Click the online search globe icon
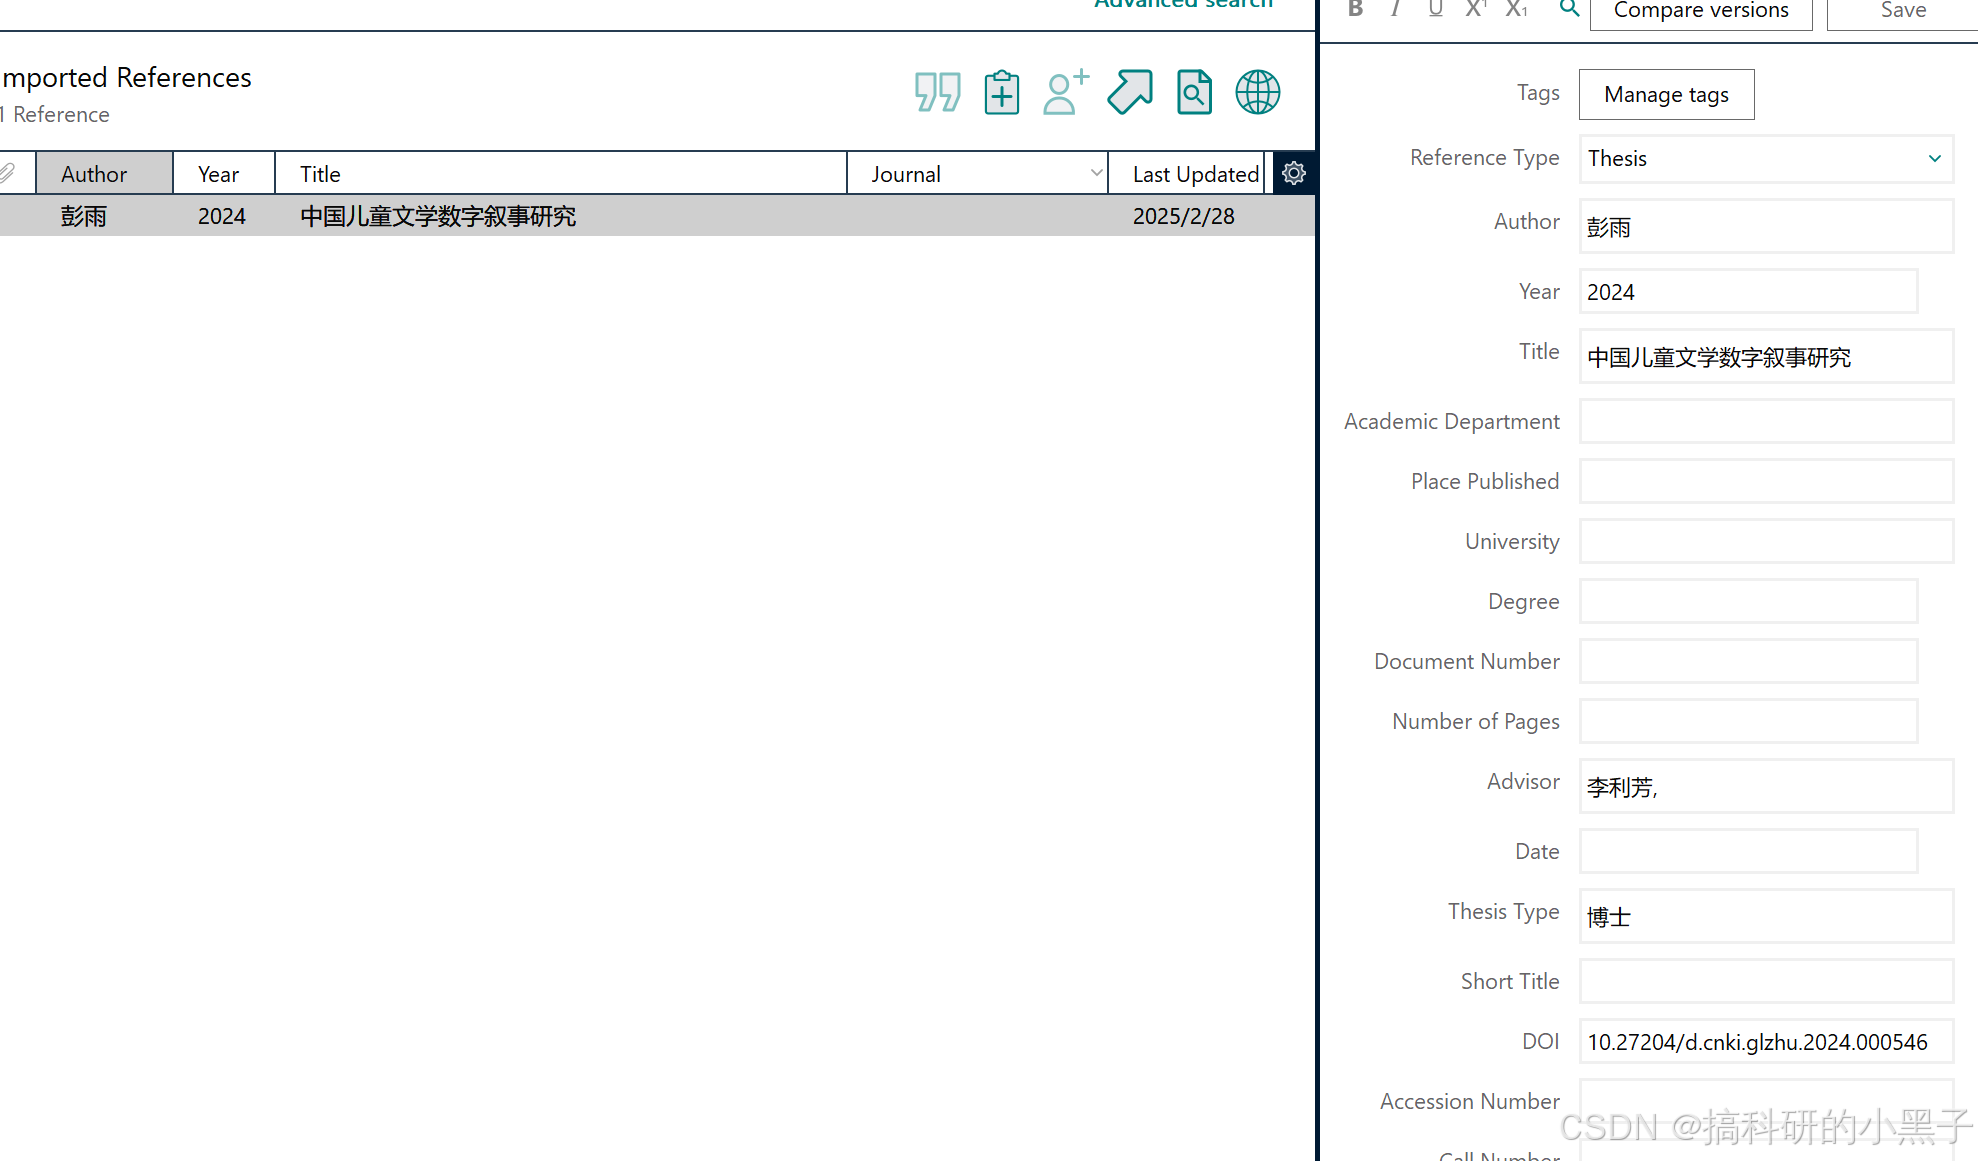1978x1161 pixels. (x=1257, y=92)
